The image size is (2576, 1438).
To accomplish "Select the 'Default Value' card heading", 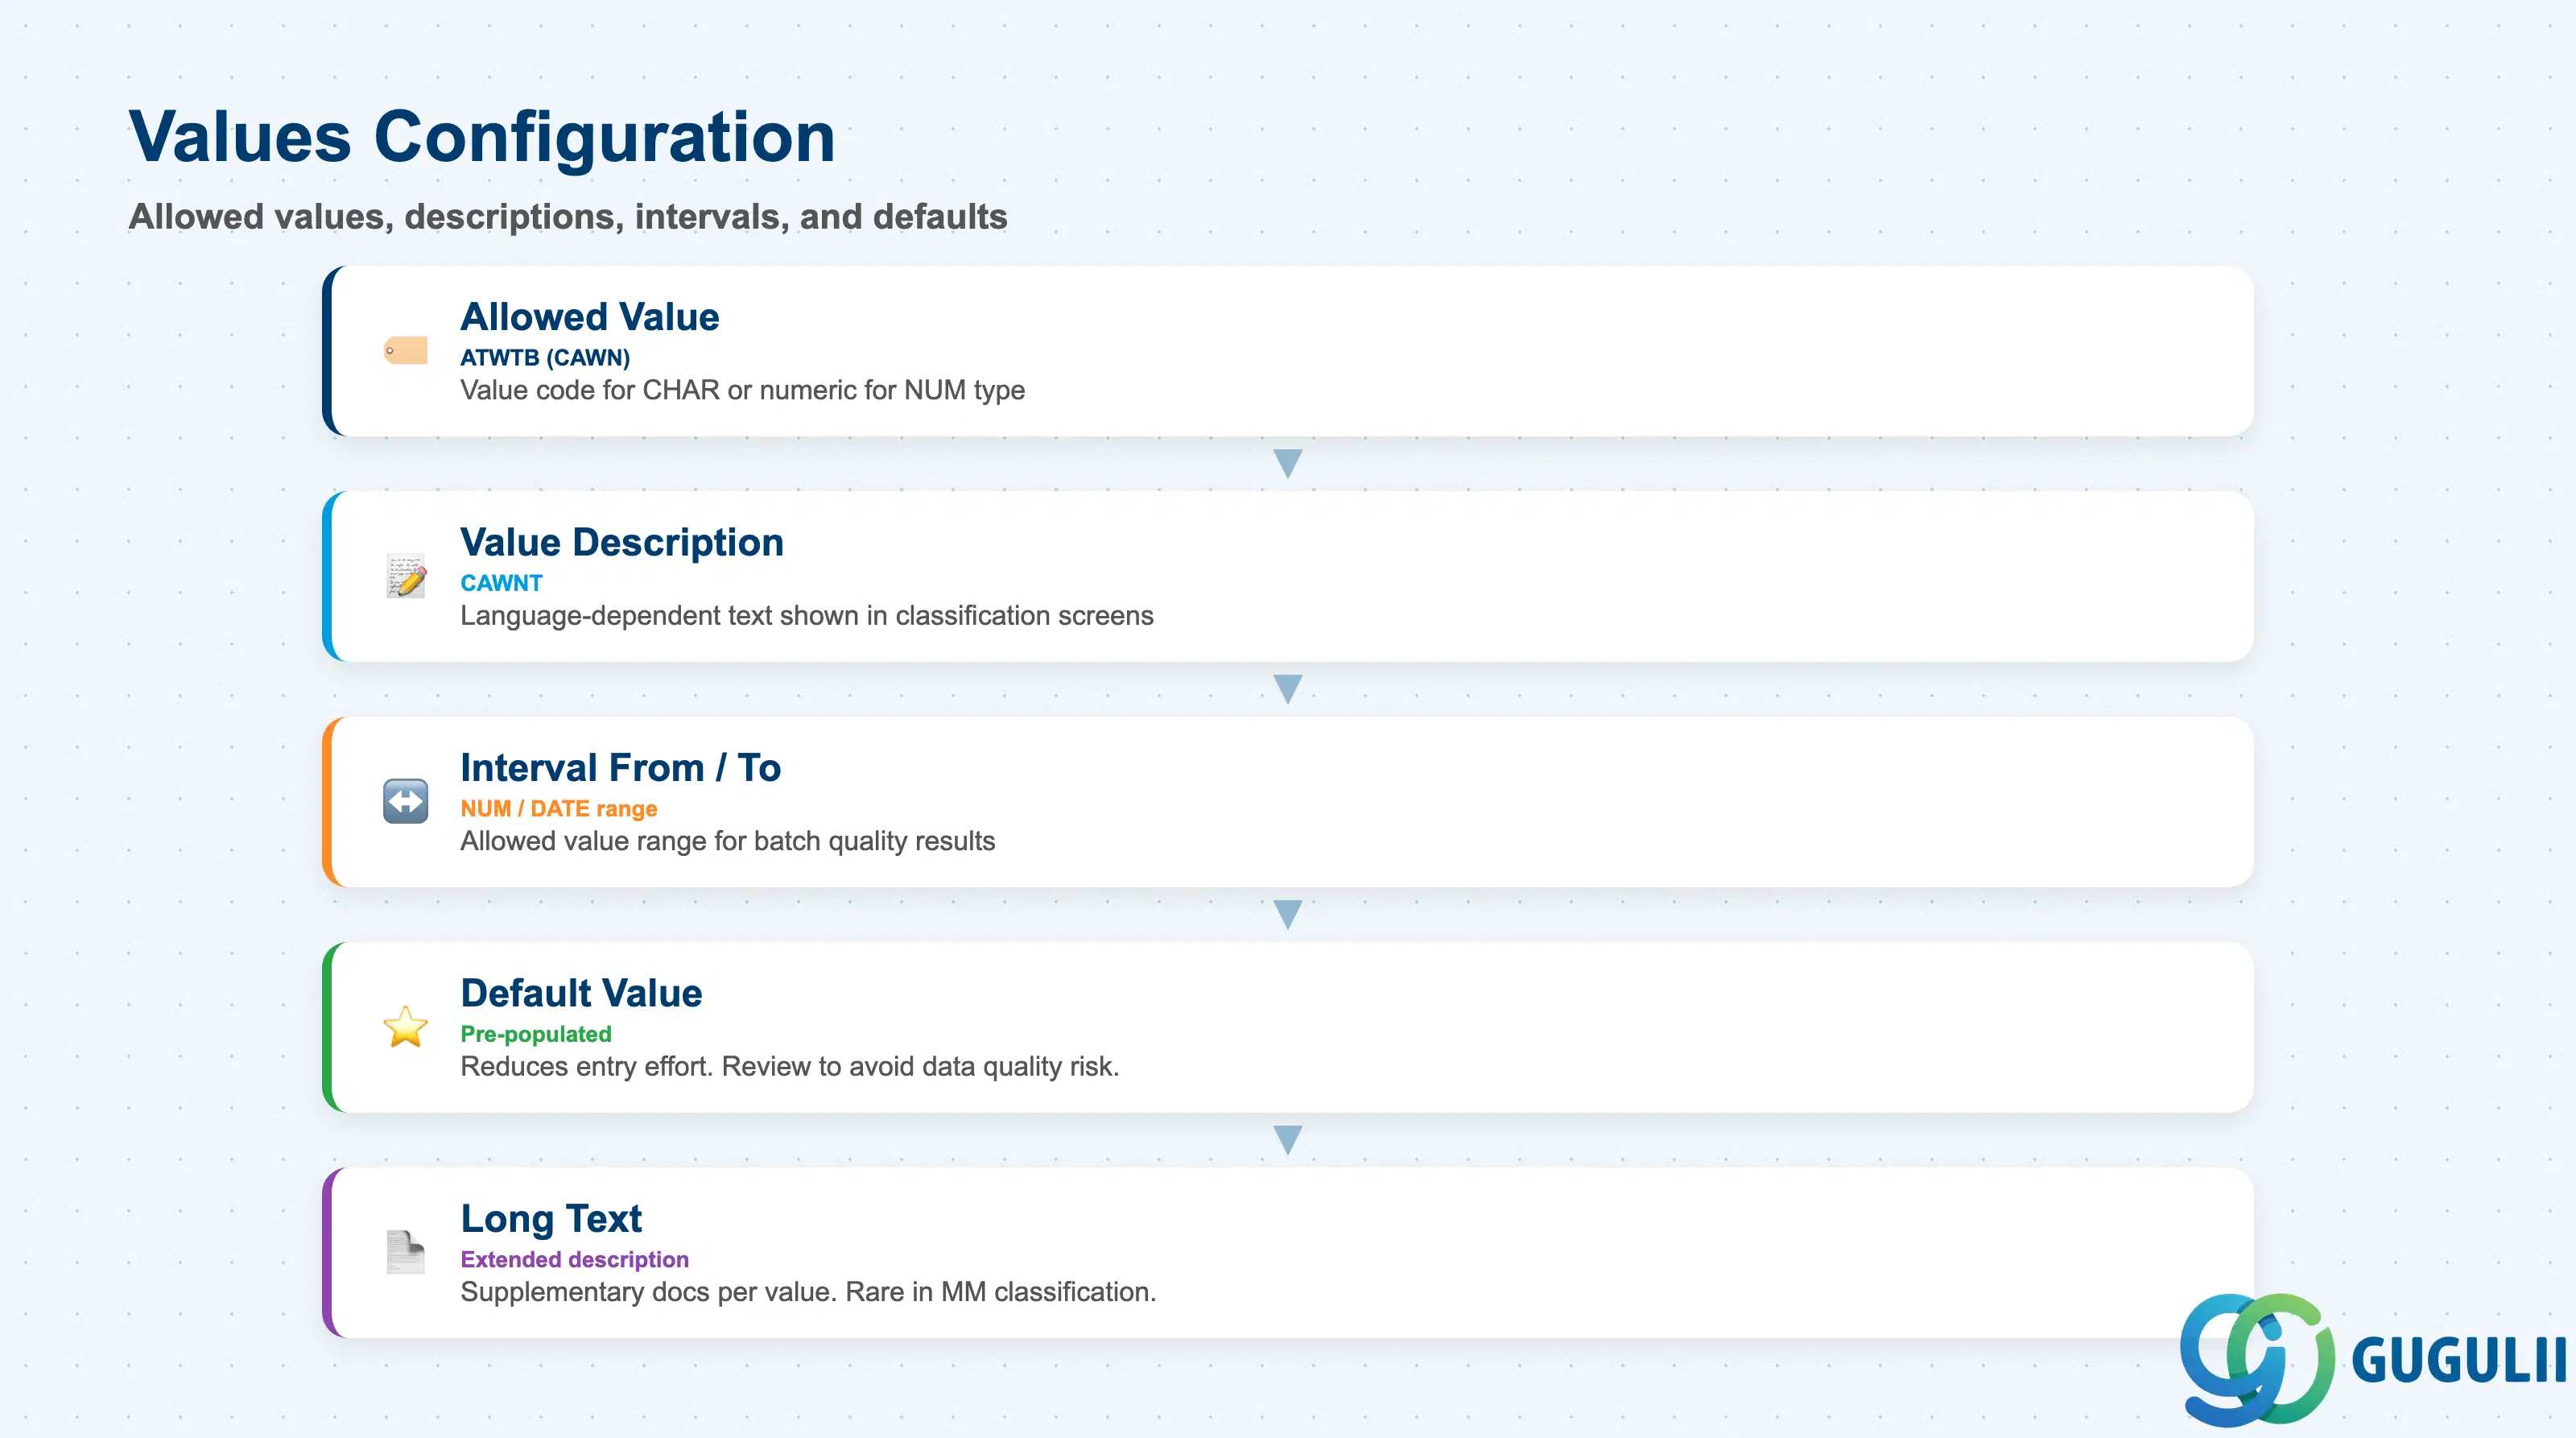I will click(581, 993).
